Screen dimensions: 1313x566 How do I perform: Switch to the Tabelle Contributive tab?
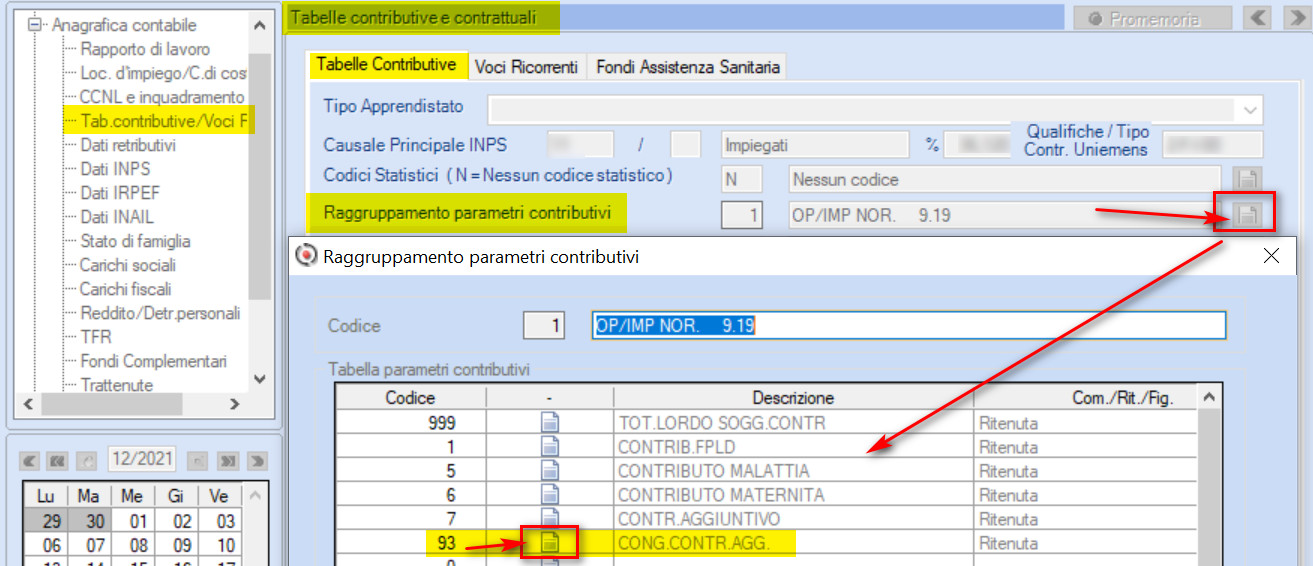point(386,65)
